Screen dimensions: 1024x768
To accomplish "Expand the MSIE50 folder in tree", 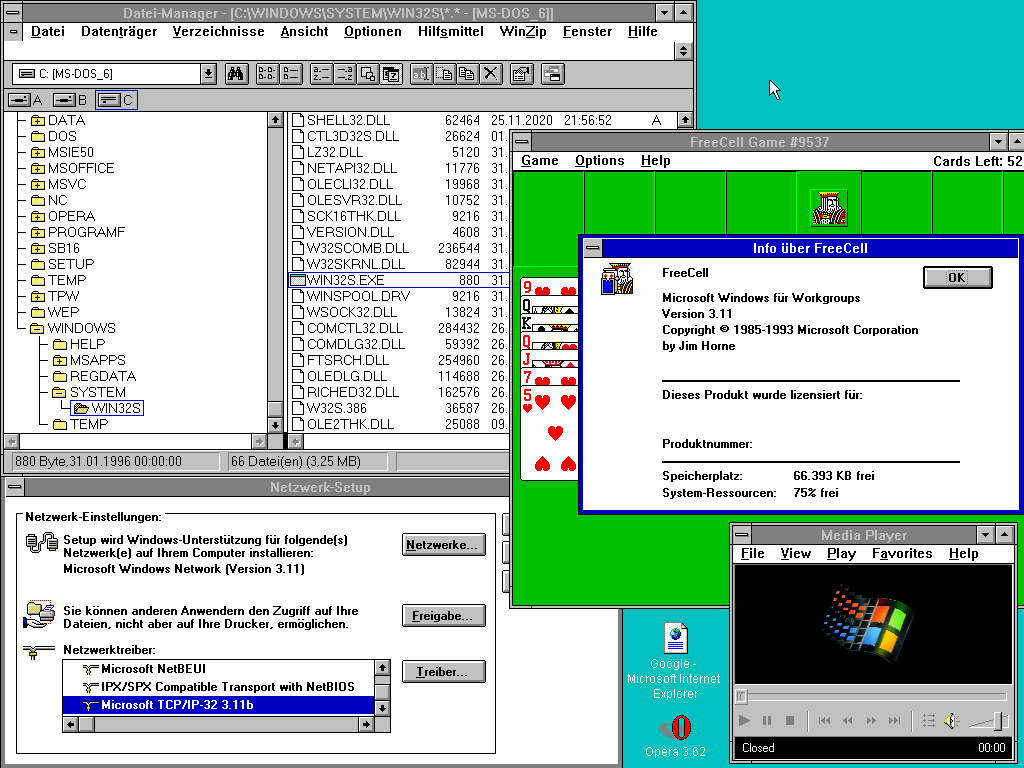I will tap(38, 153).
